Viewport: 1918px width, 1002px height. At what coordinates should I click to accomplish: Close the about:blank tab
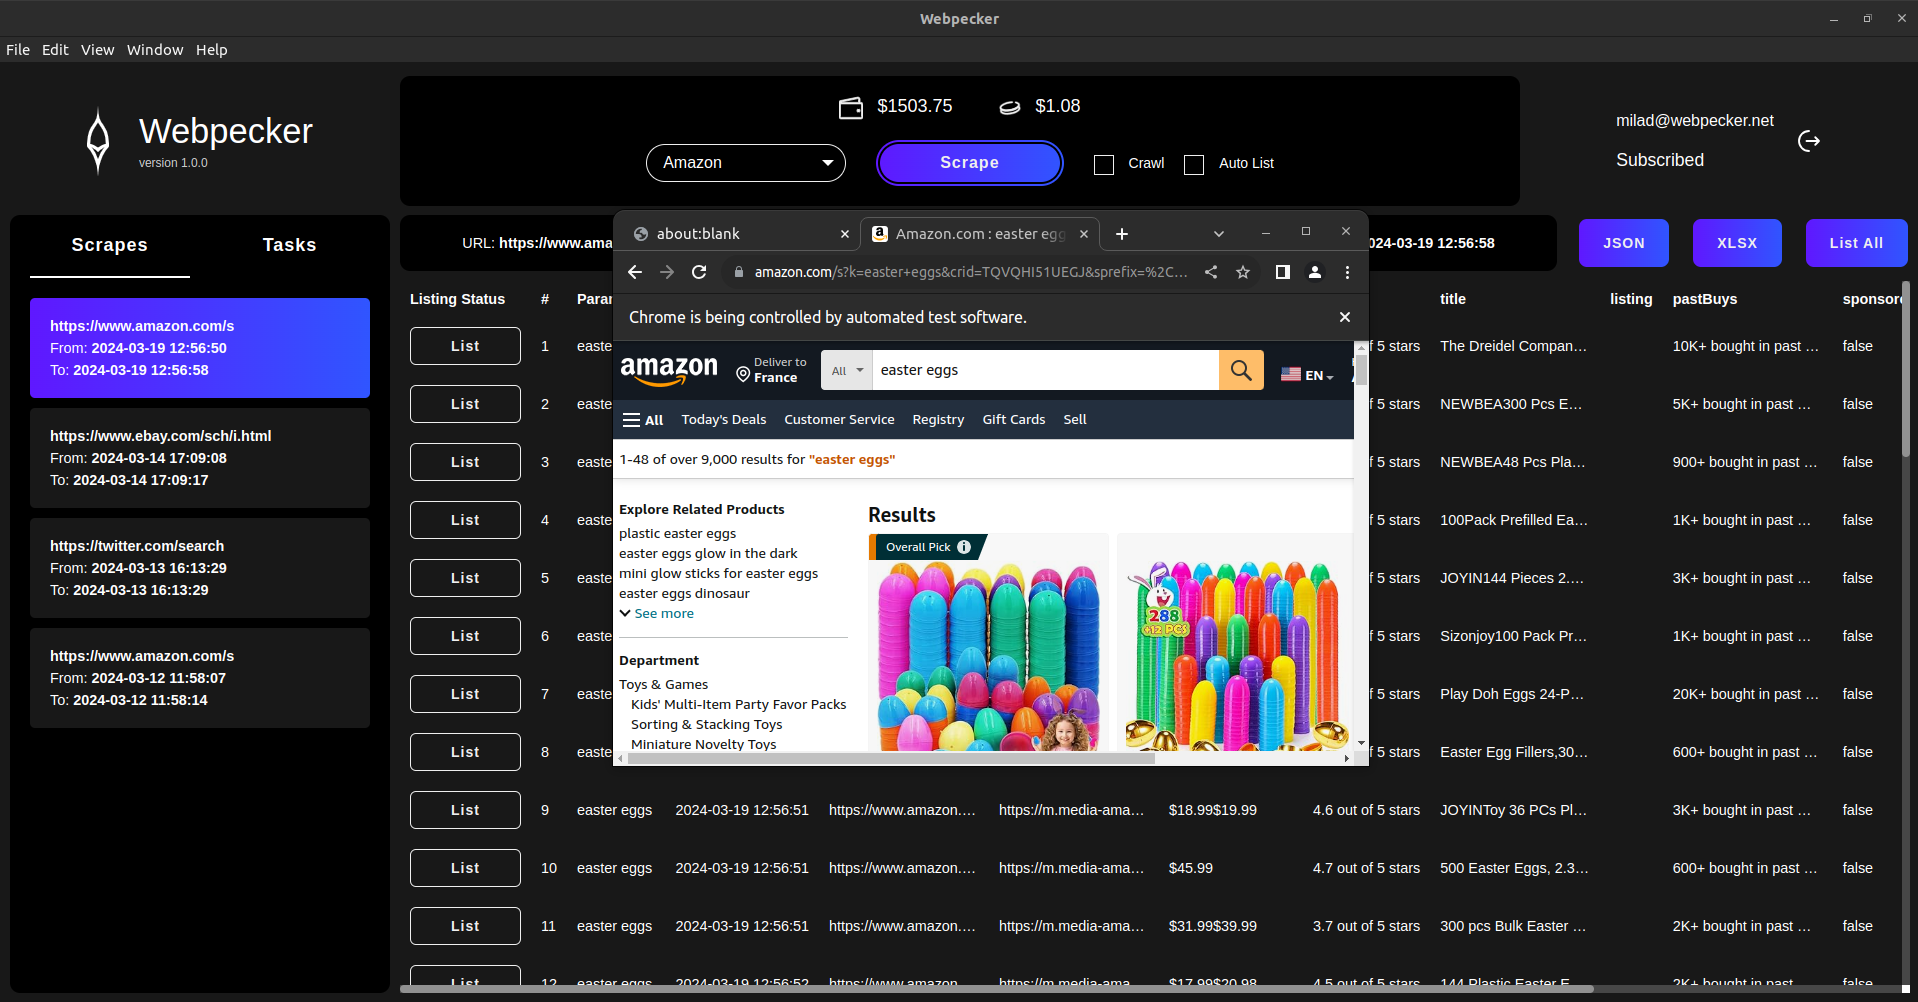pos(845,234)
